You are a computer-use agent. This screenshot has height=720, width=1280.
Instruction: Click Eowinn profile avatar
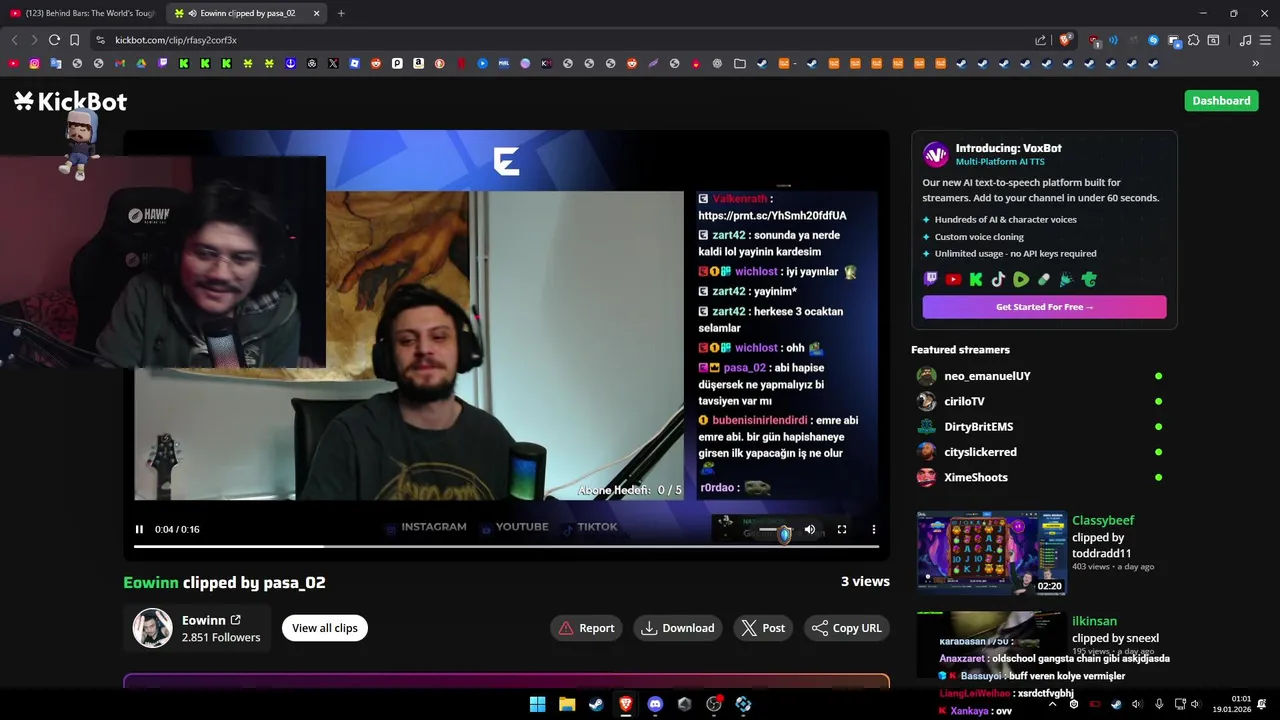(153, 628)
